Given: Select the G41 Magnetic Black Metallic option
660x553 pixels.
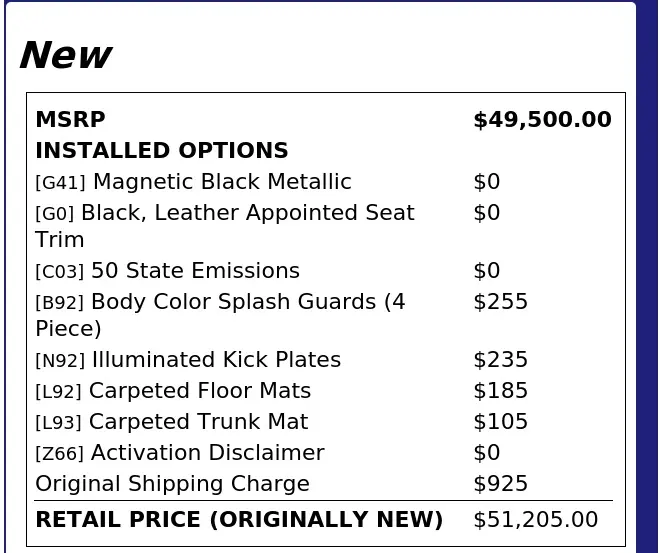Looking at the screenshot, I should point(193,182).
